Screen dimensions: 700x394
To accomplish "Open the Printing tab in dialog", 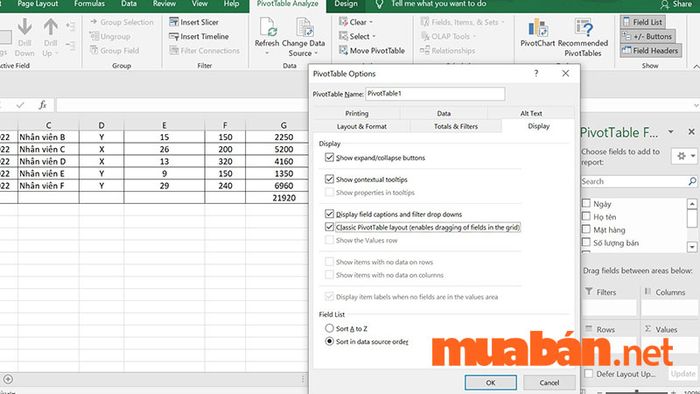I will [357, 113].
